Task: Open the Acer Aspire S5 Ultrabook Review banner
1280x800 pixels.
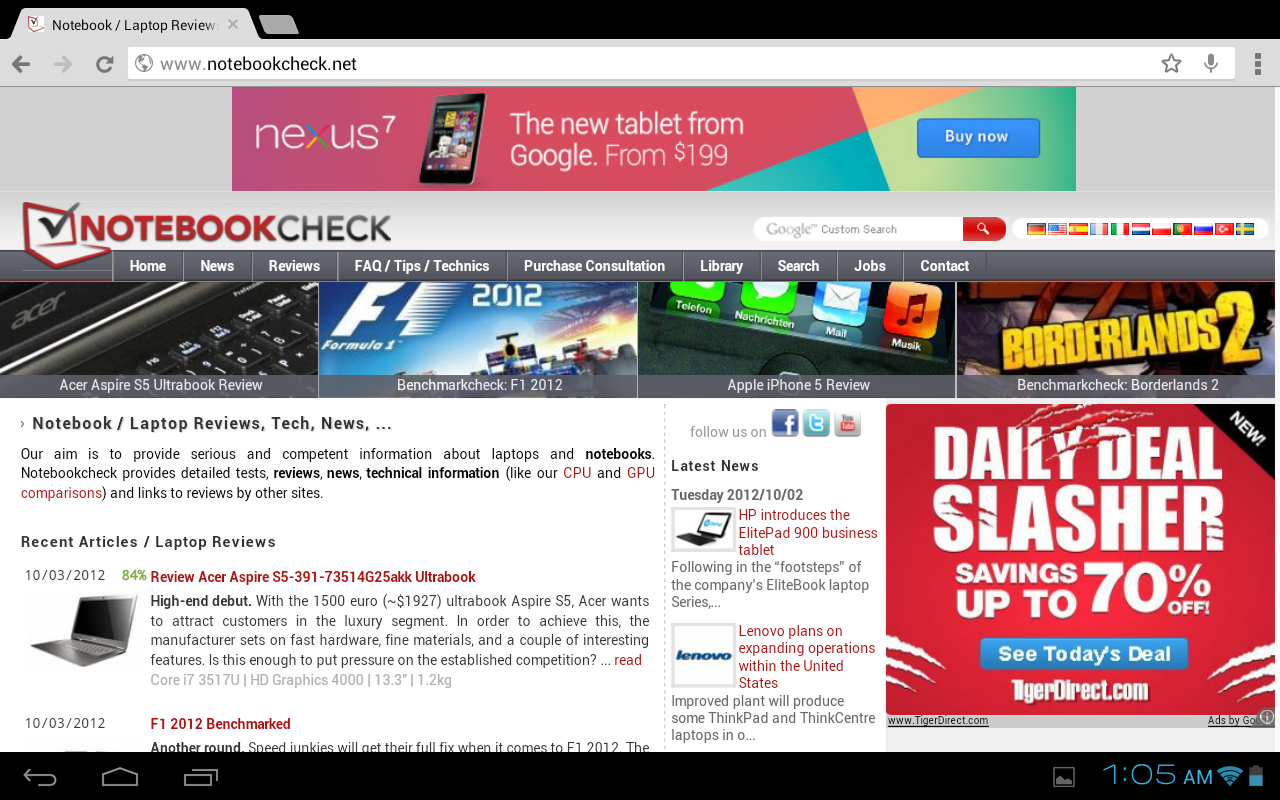Action: click(x=159, y=340)
